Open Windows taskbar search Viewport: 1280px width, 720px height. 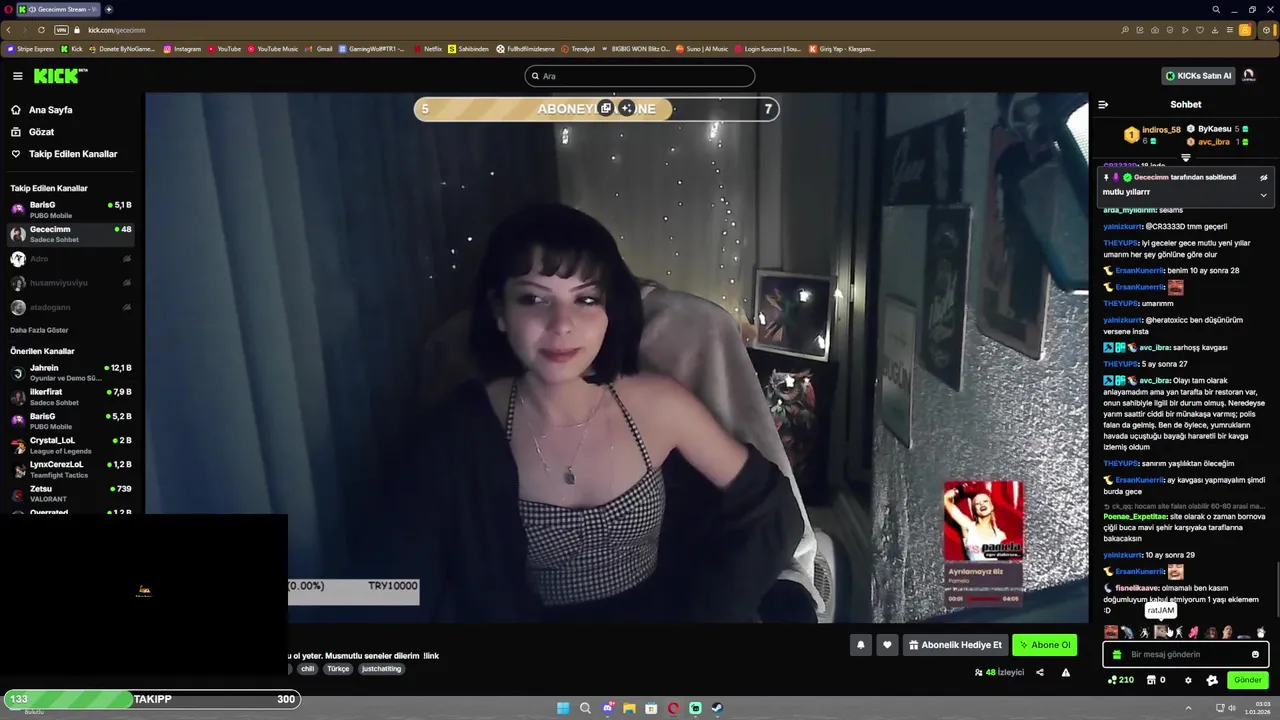click(x=585, y=708)
